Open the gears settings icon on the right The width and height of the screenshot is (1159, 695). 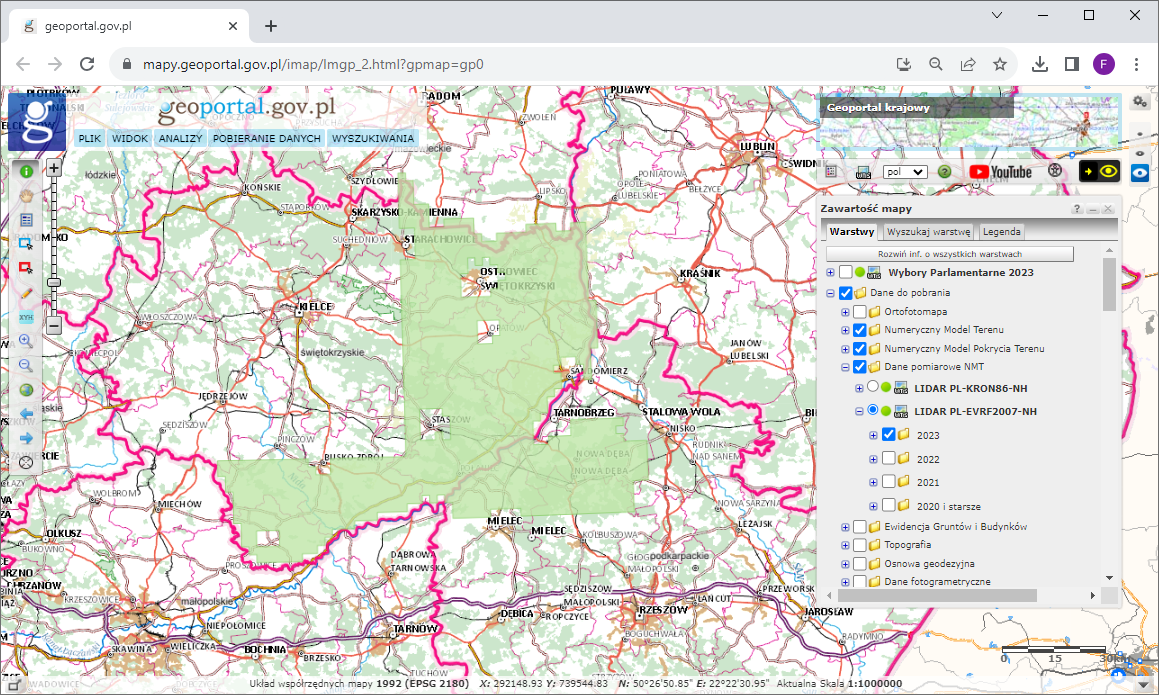point(1139,102)
